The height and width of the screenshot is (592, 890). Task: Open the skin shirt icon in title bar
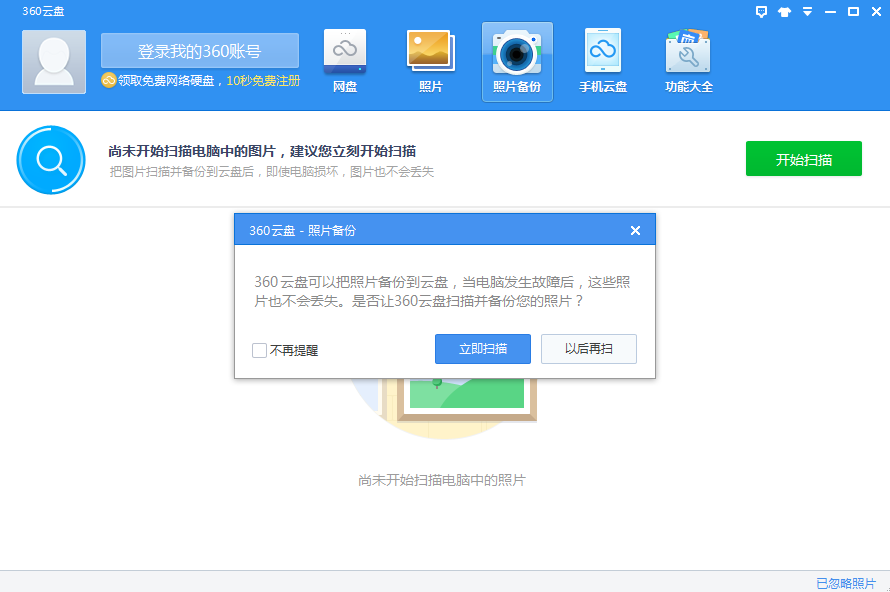[x=784, y=12]
